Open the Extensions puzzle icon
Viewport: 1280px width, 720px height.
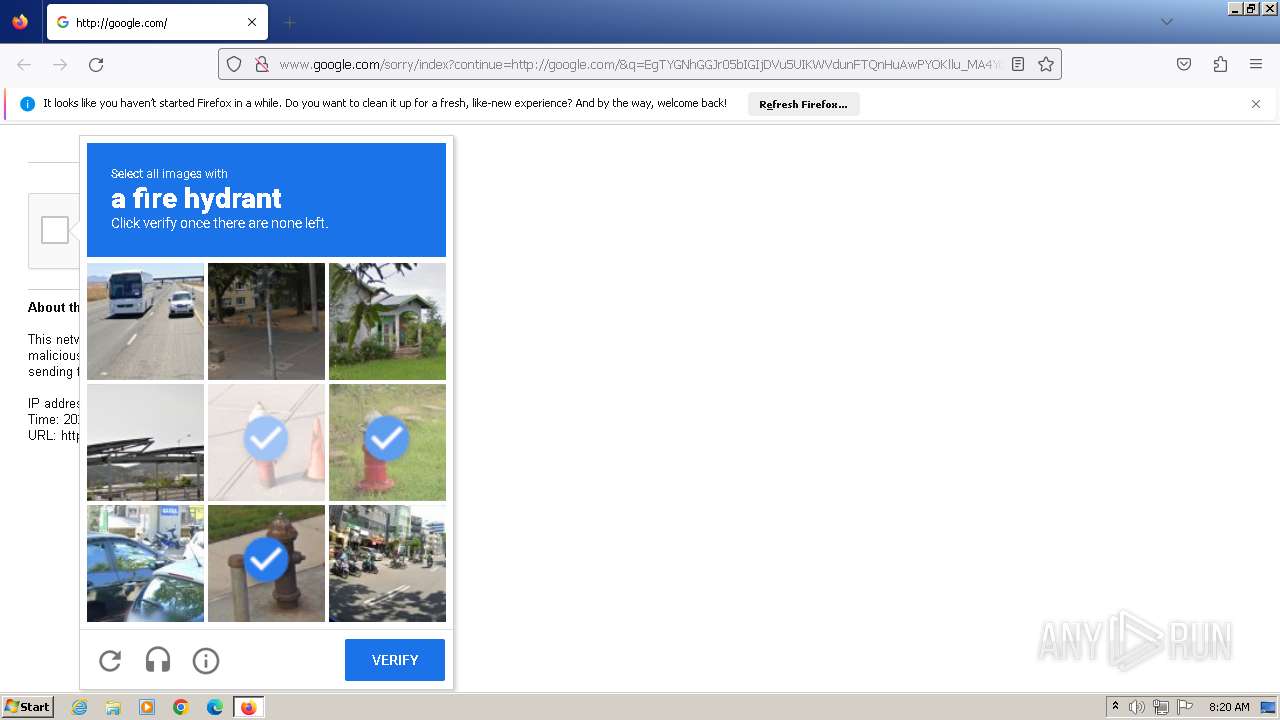point(1220,64)
